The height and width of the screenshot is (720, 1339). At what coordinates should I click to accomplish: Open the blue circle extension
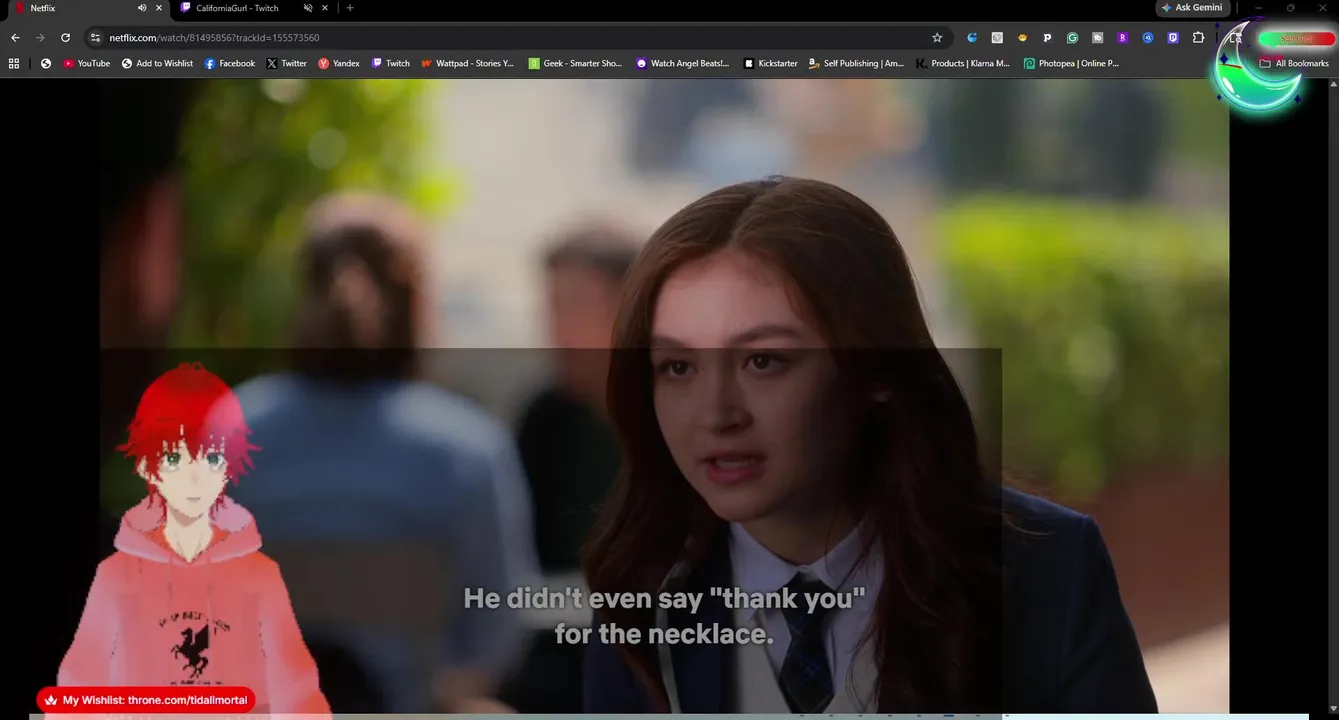[x=1148, y=38]
